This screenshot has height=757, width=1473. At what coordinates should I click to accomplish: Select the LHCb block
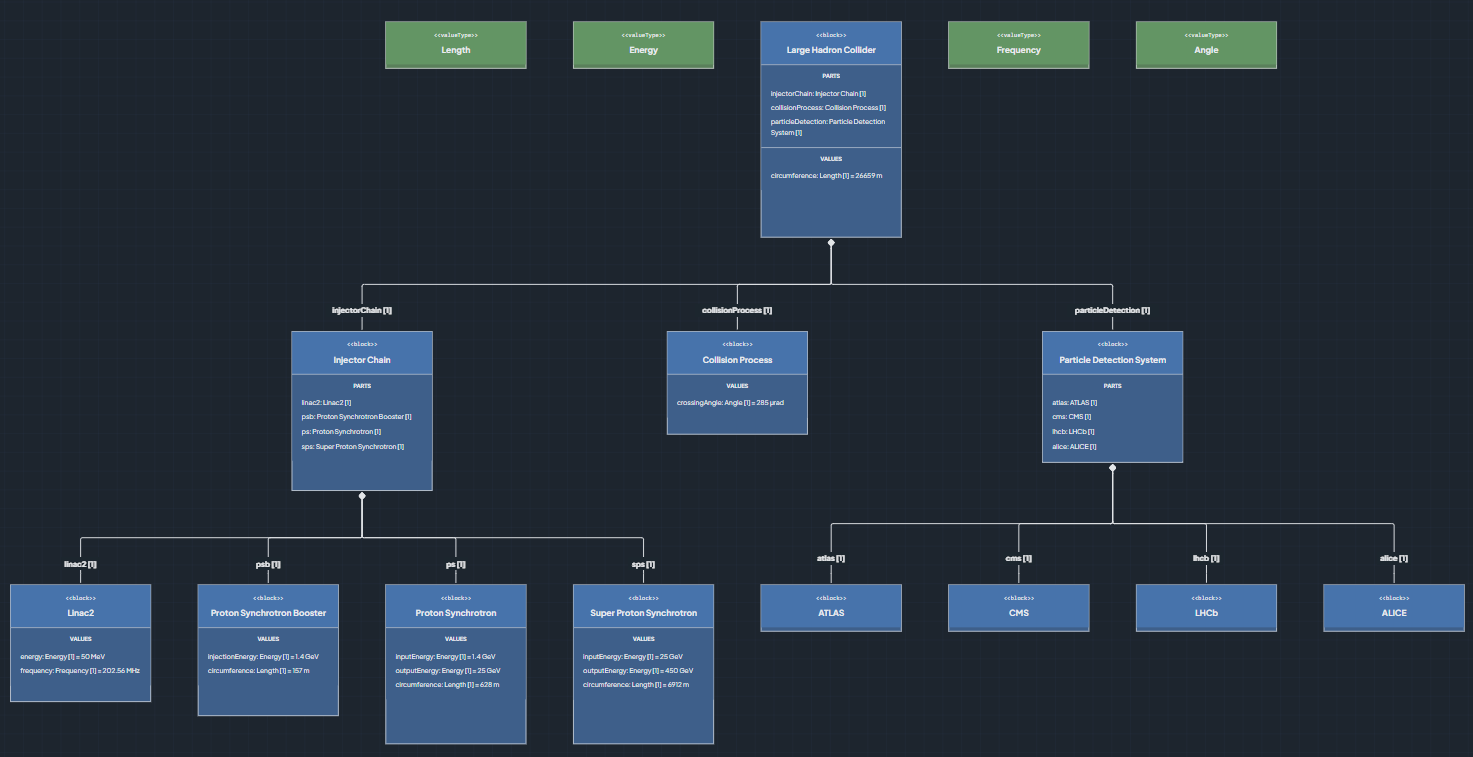pyautogui.click(x=1206, y=608)
